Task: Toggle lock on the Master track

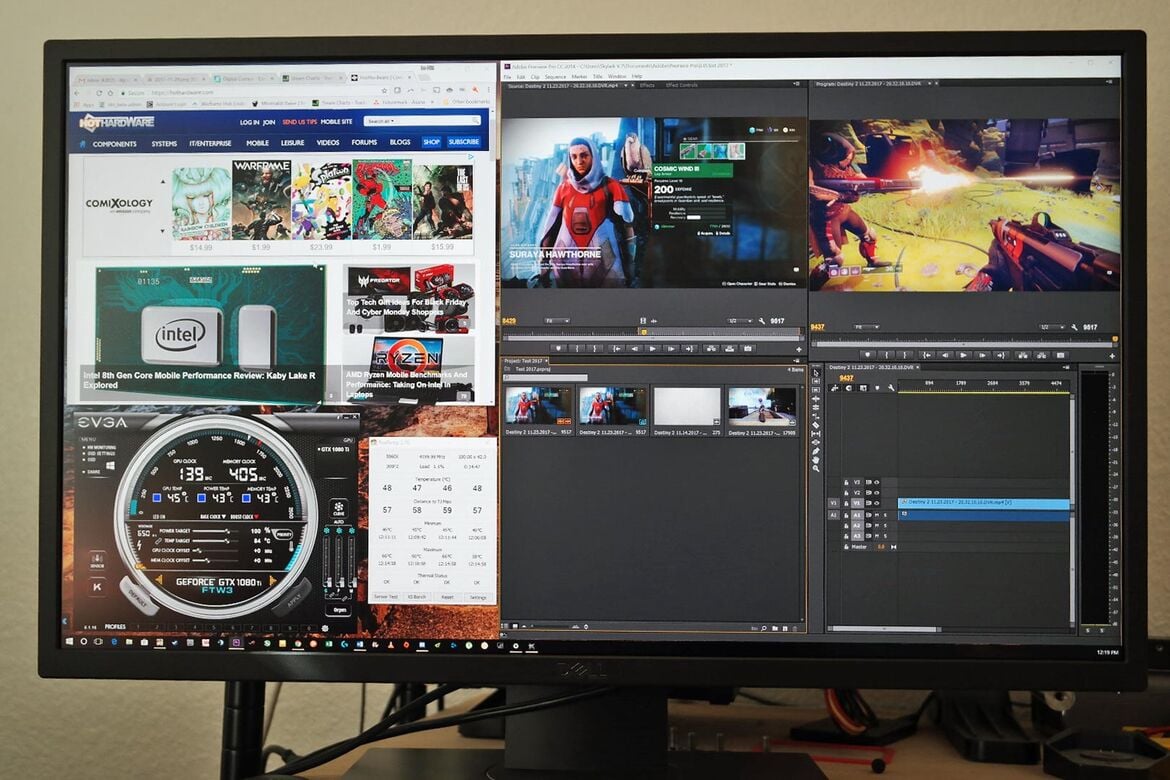Action: (x=846, y=546)
